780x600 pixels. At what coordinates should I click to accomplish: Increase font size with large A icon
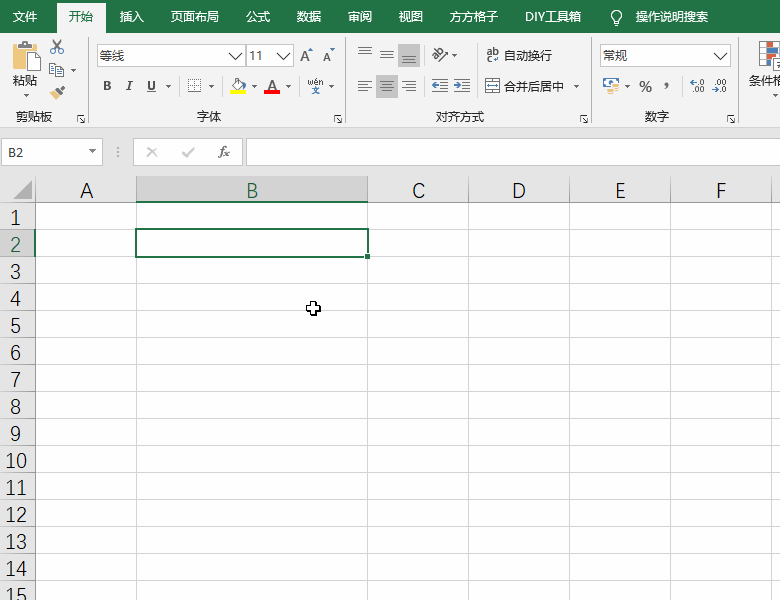306,55
